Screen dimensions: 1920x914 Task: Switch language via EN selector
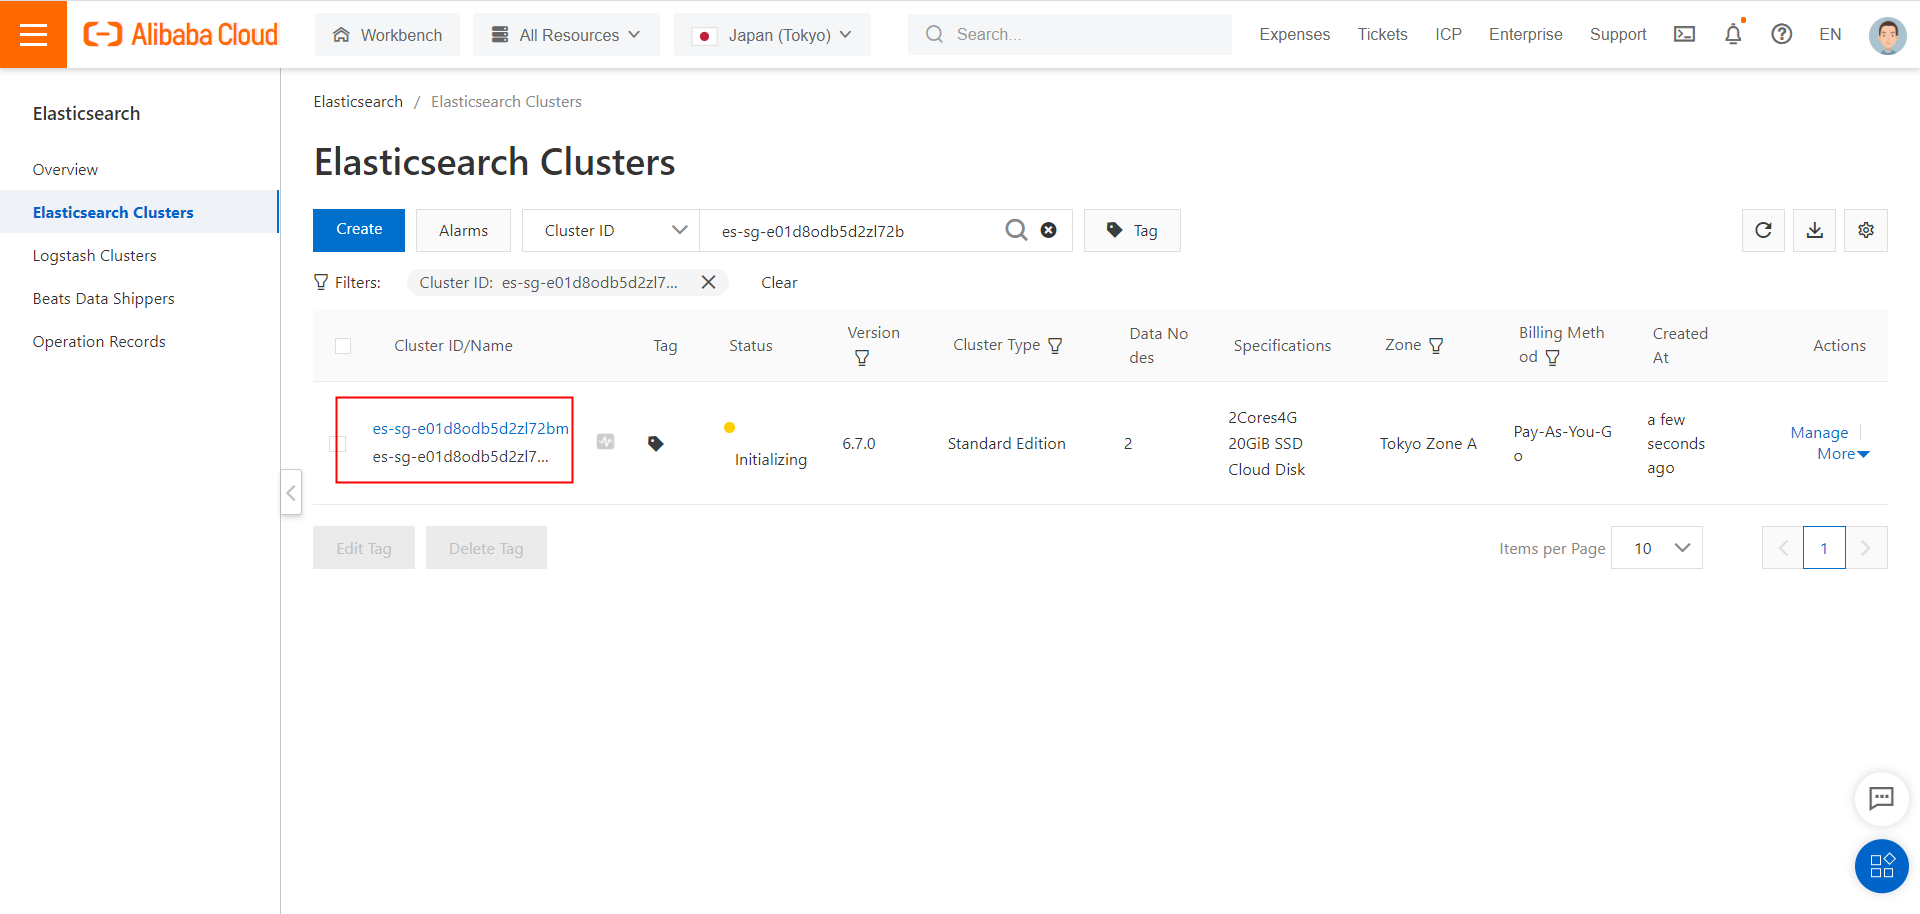[x=1830, y=34]
